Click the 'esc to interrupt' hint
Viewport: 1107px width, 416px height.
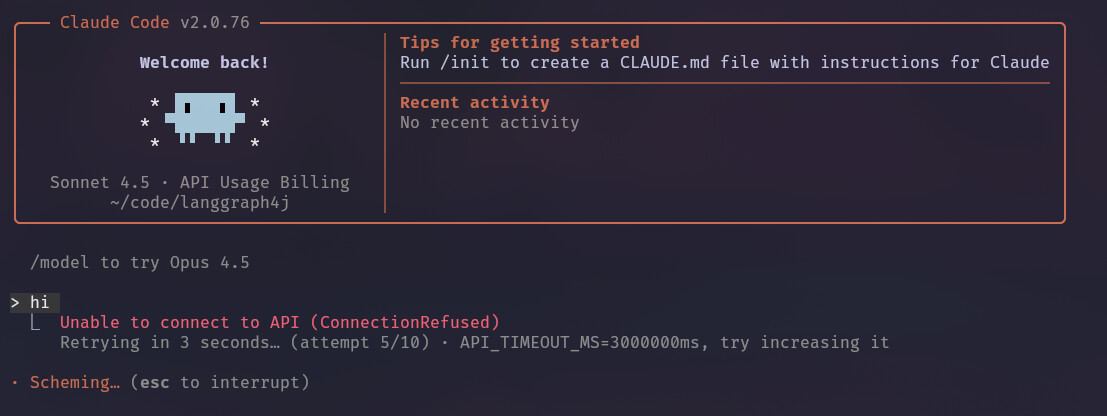click(x=220, y=383)
